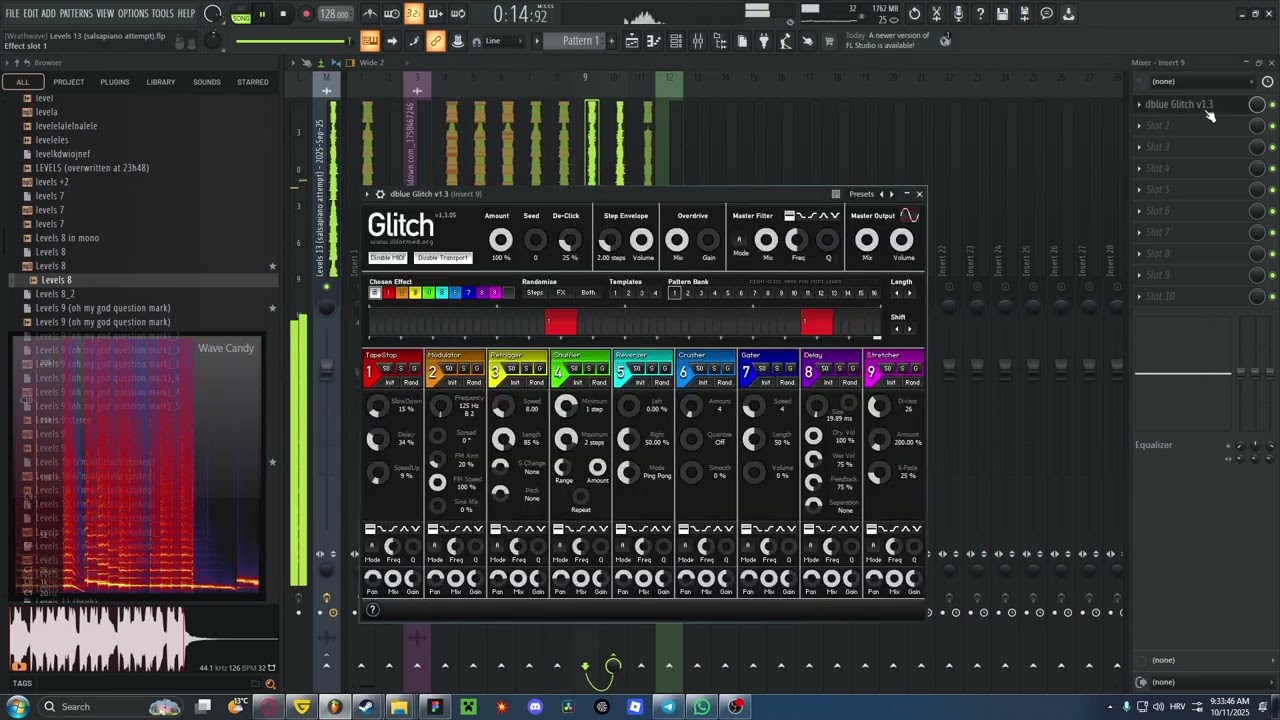Click the browser search magnifier icon
Image resolution: width=1280 pixels, height=720 pixels.
(x=270, y=684)
